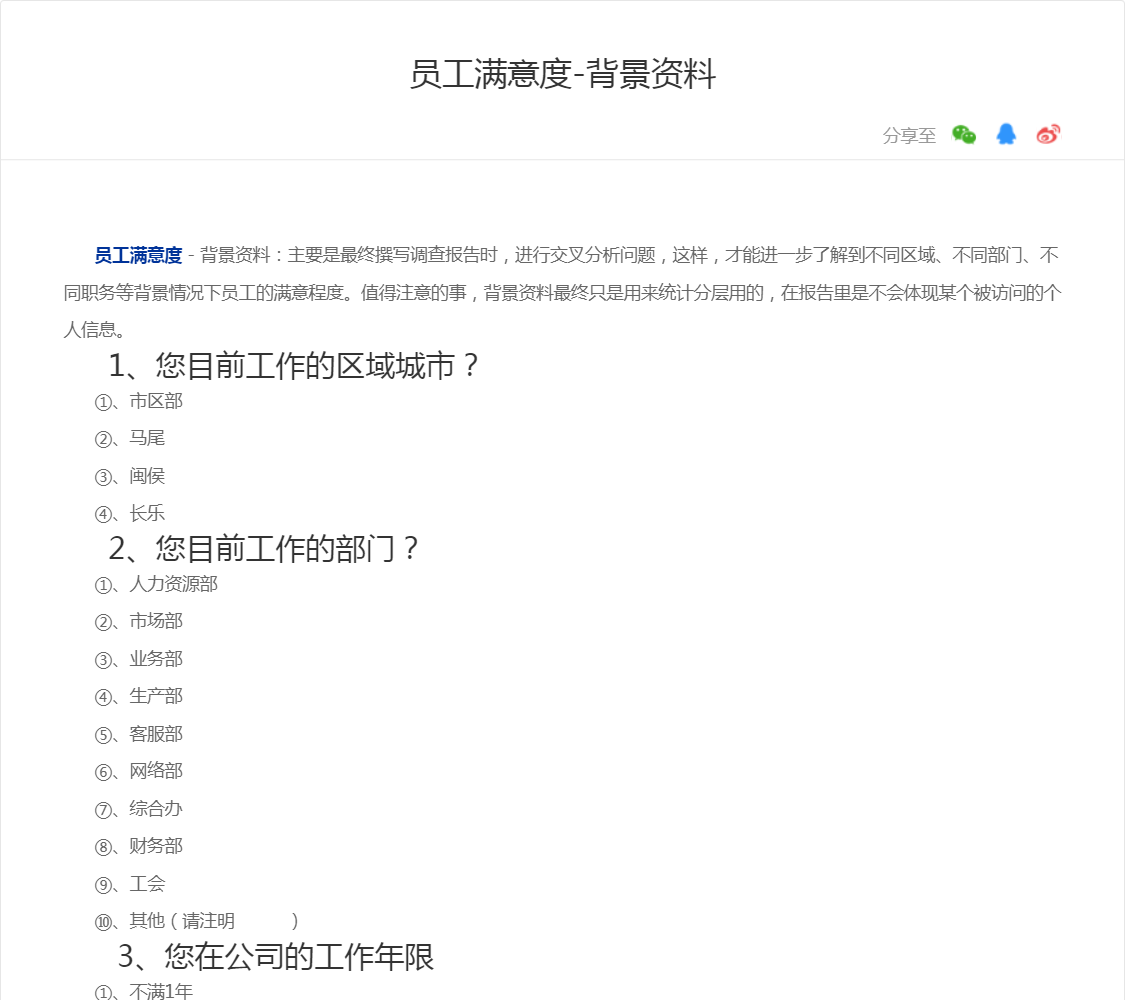Screen dimensions: 1125x1000
Task: Select option 闽侯
Action: (x=130, y=476)
